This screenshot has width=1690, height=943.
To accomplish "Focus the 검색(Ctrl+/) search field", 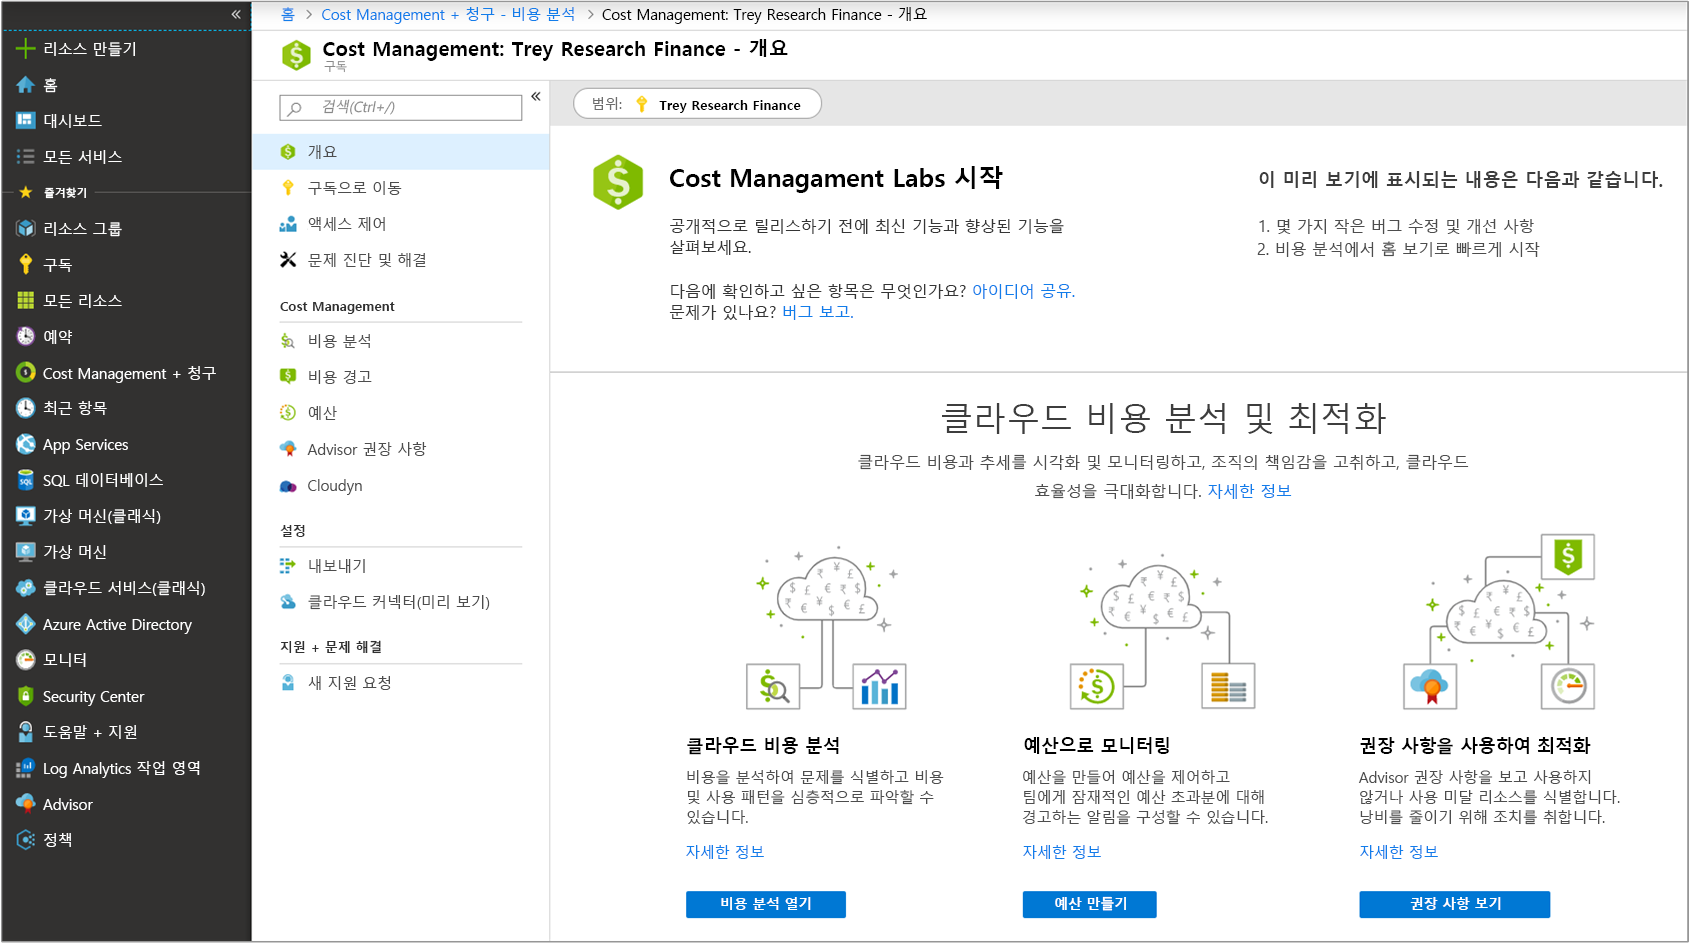I will click(401, 107).
